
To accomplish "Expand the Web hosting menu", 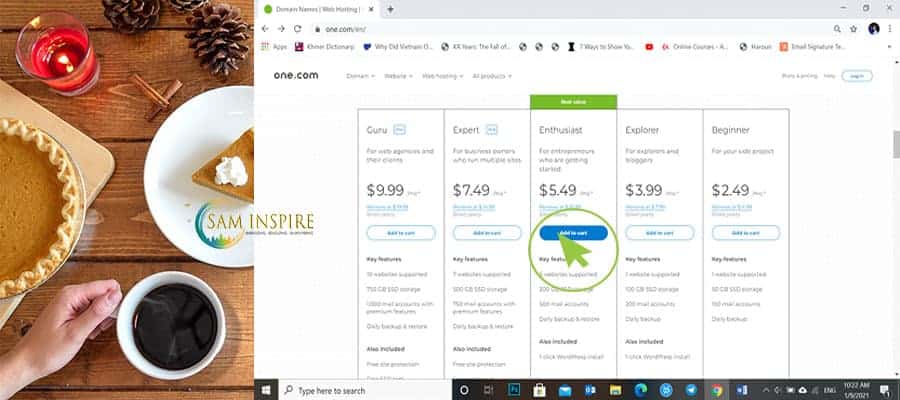I will point(443,76).
